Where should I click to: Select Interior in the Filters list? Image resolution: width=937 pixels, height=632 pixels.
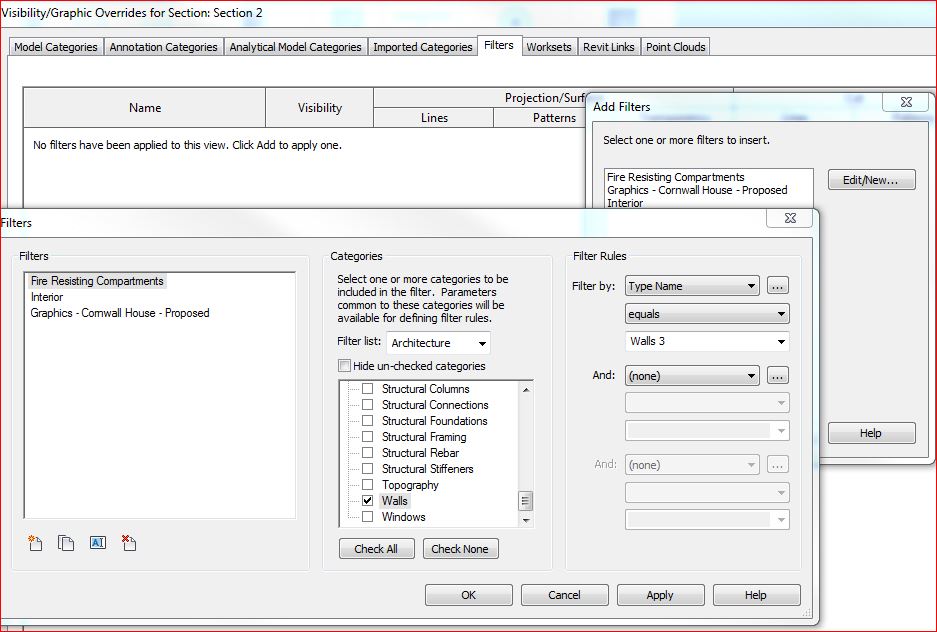[47, 297]
